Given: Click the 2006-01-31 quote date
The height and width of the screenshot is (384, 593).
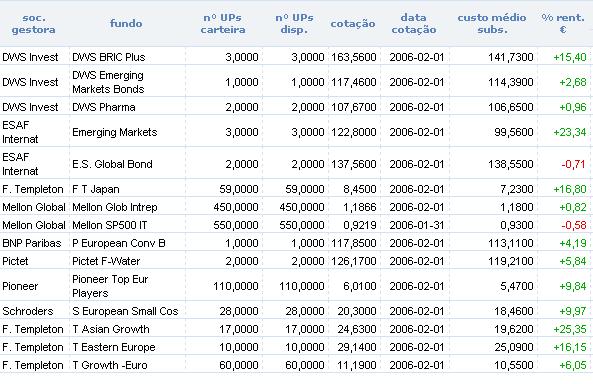Looking at the screenshot, I should pos(416,225).
